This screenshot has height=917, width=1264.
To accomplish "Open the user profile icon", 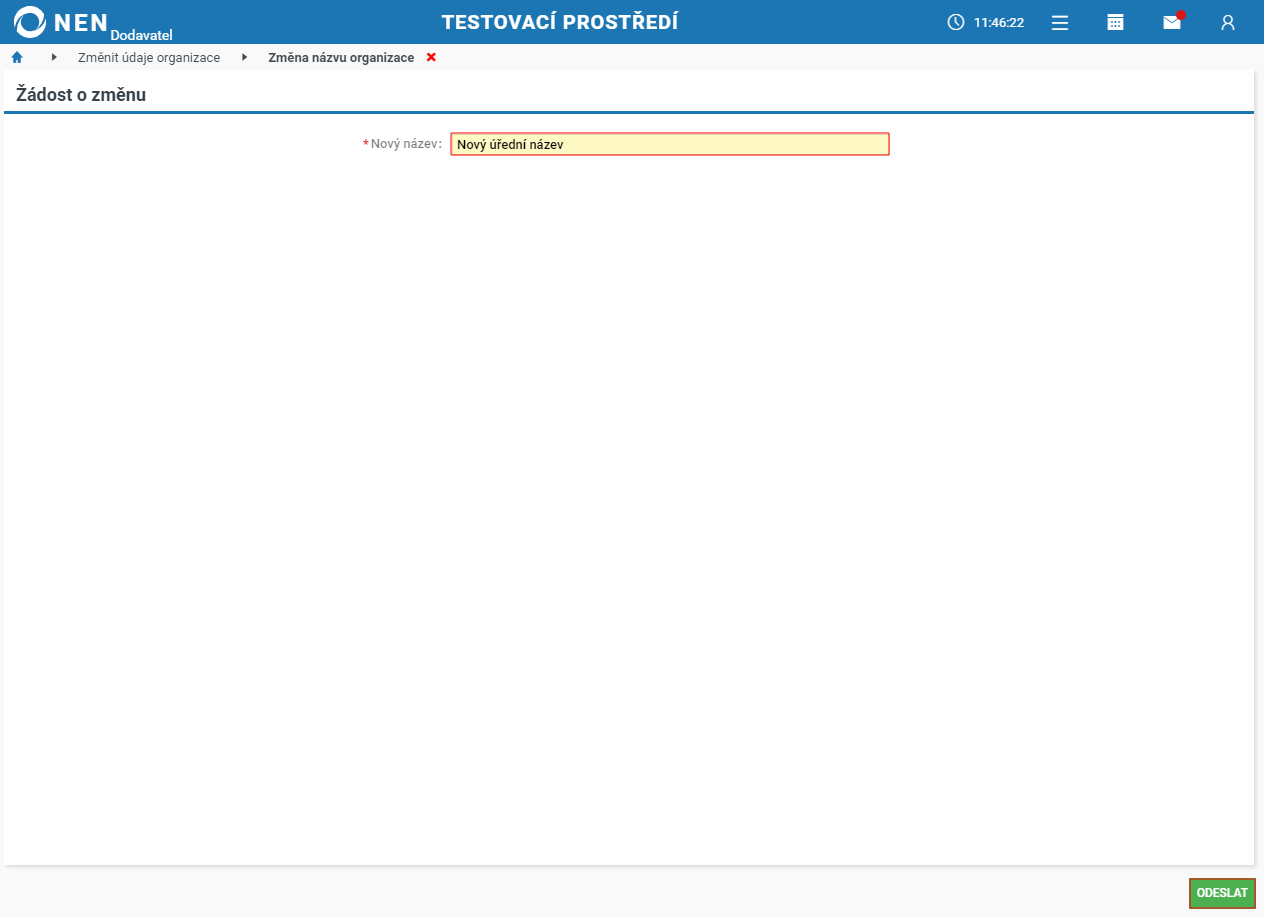I will (1228, 22).
